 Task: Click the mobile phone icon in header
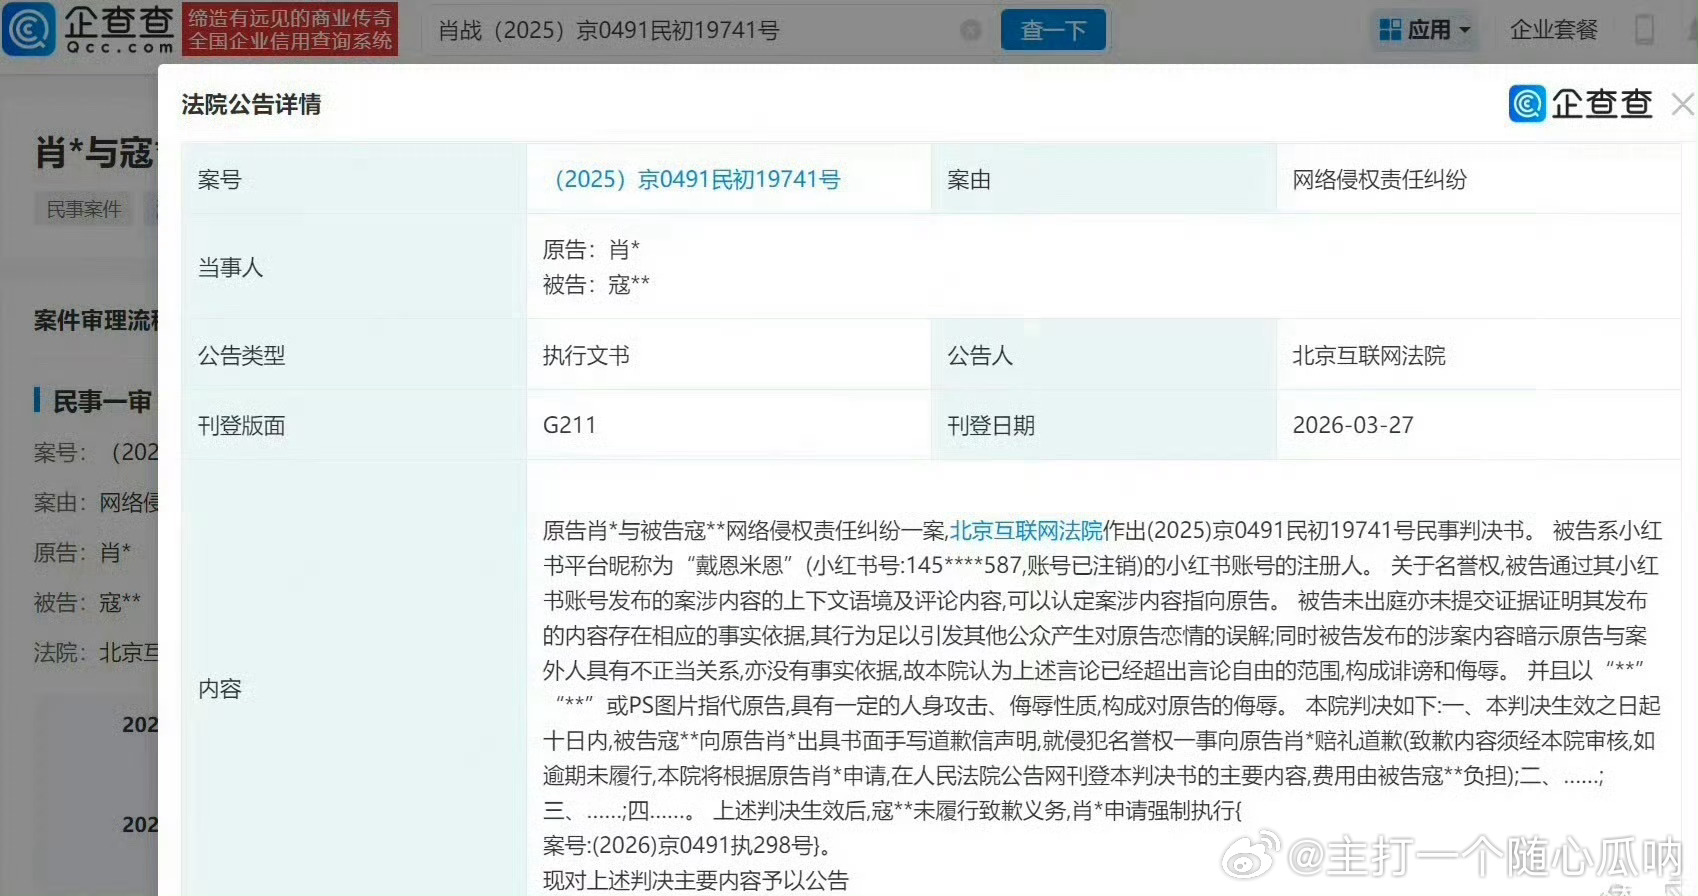1644,30
